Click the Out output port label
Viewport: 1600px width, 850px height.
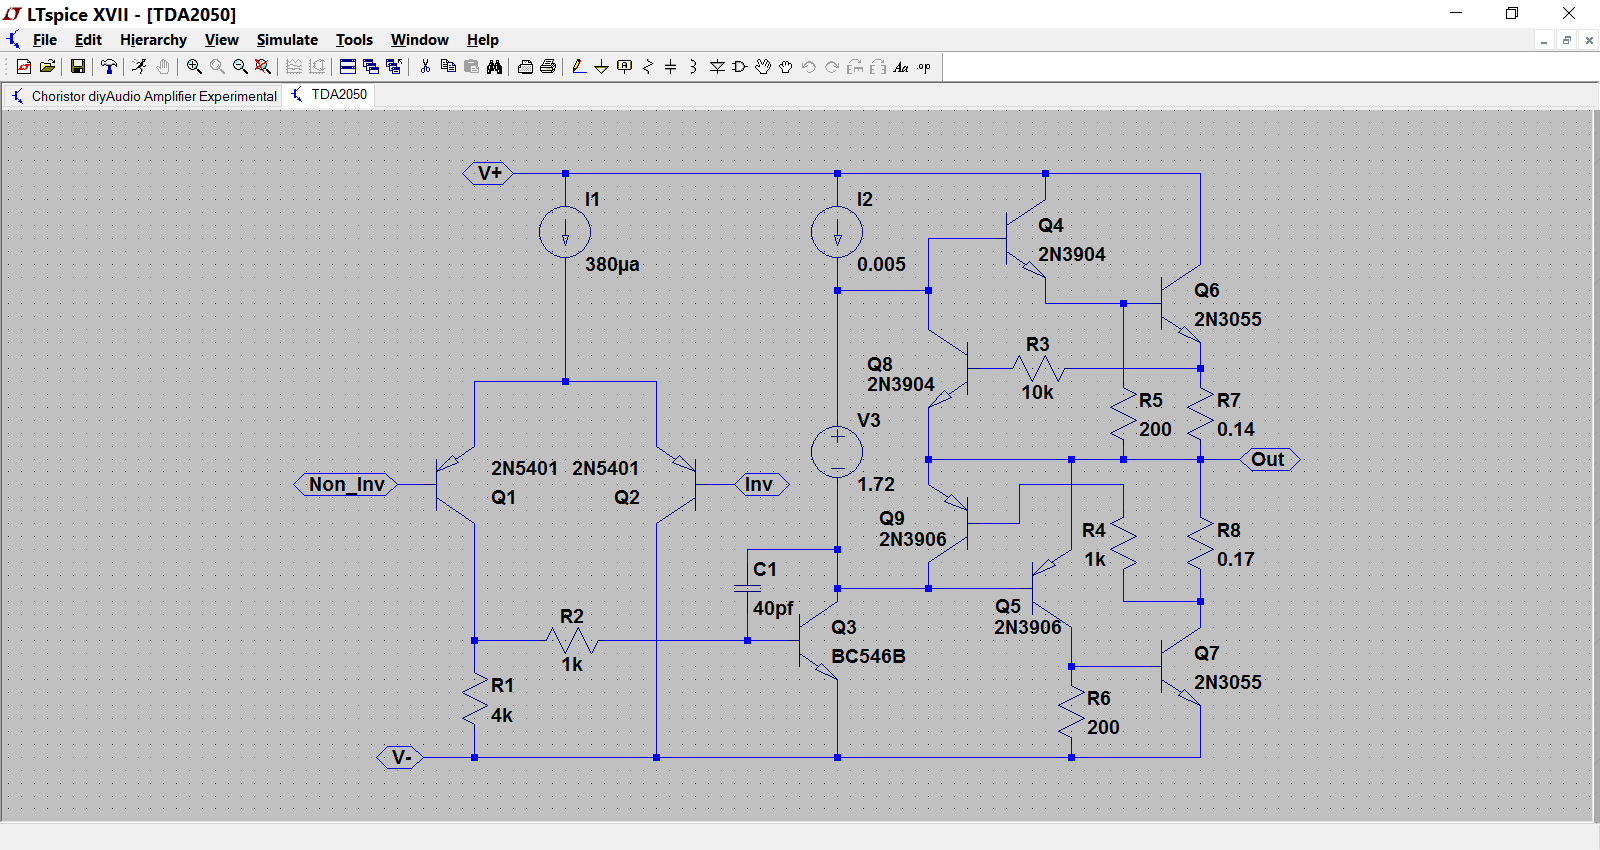click(x=1269, y=459)
